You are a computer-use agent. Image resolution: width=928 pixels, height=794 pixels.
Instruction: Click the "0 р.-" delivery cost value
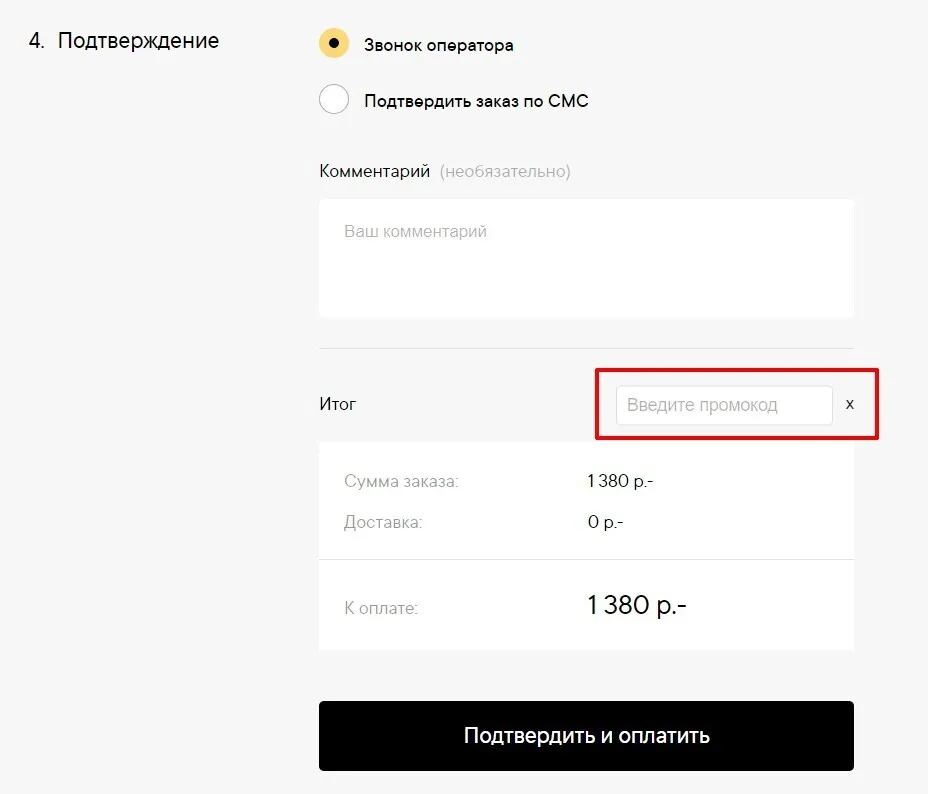click(605, 522)
